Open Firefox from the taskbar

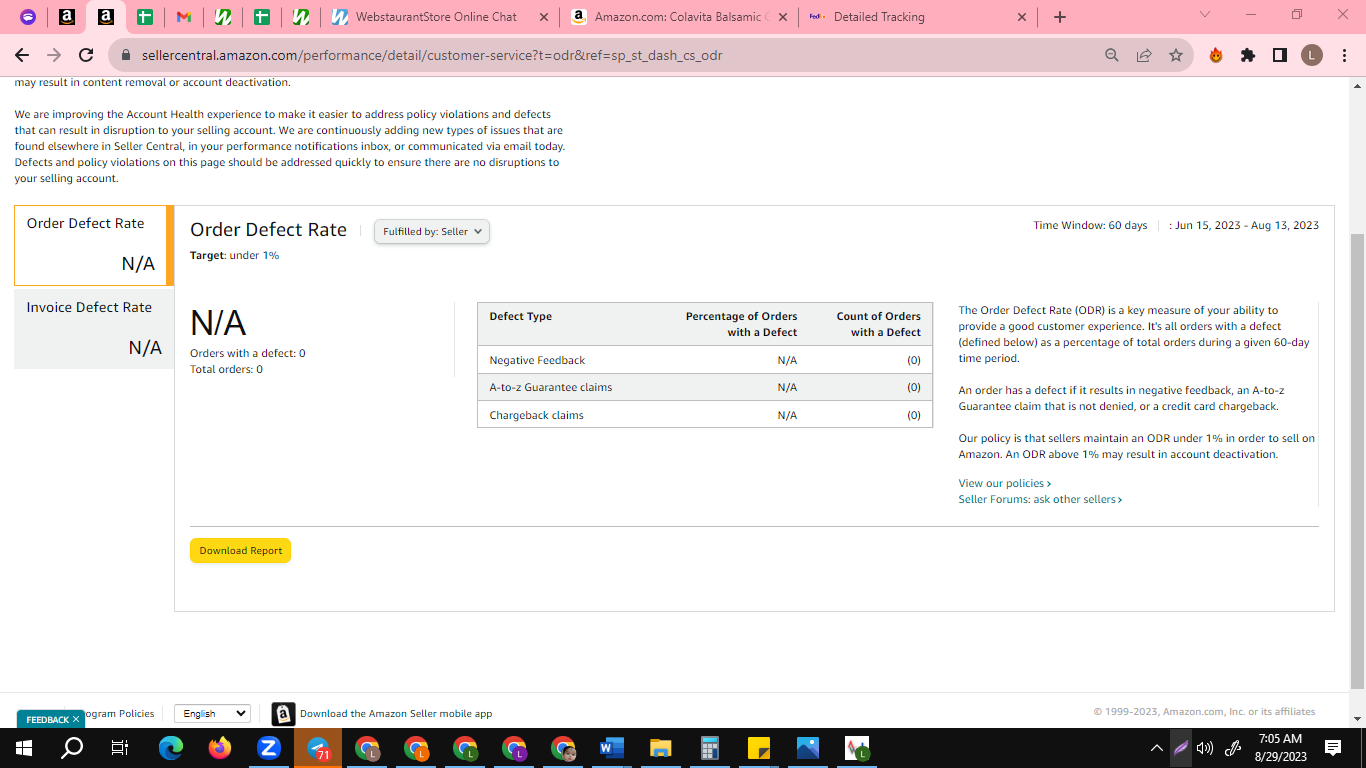tap(220, 747)
